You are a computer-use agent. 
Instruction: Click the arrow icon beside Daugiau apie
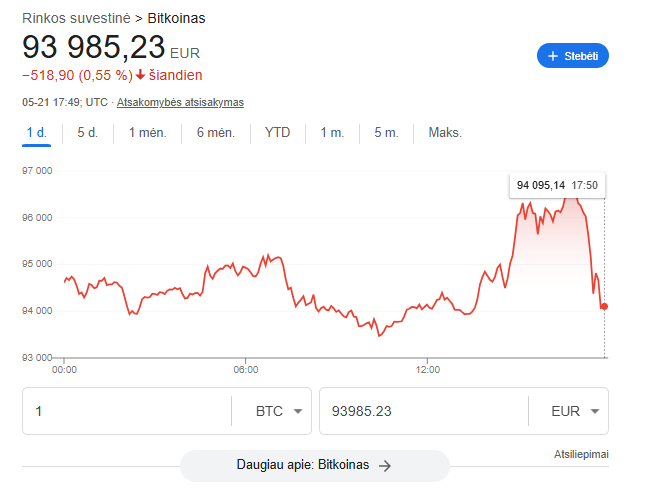coord(385,466)
